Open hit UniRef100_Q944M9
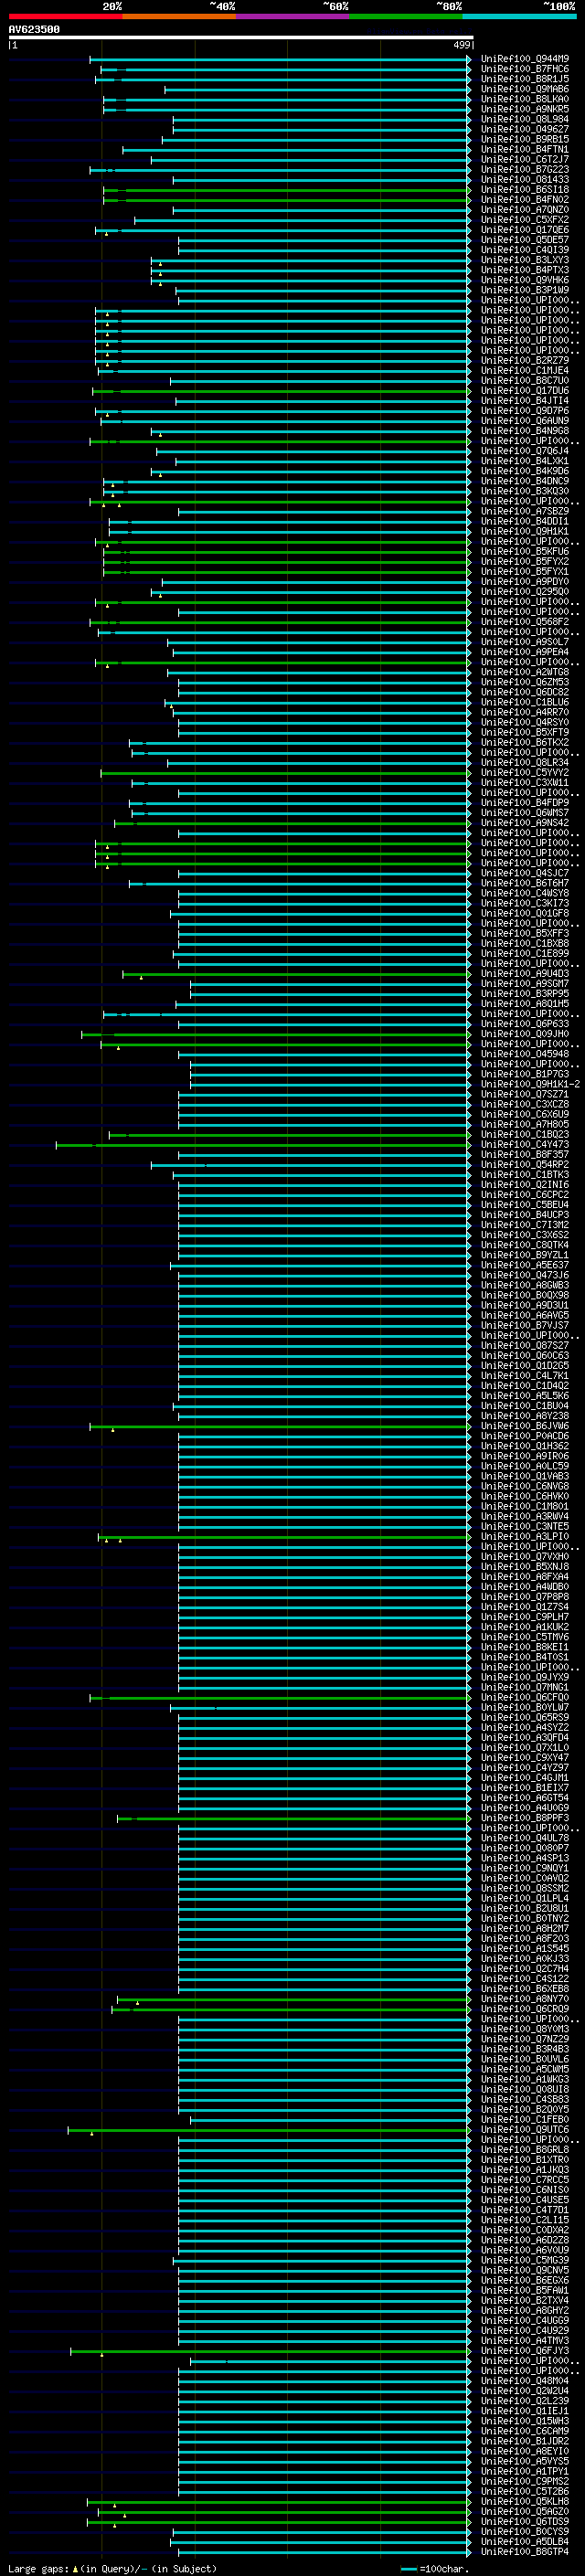Screen dimensions: 585x2576 [525, 59]
